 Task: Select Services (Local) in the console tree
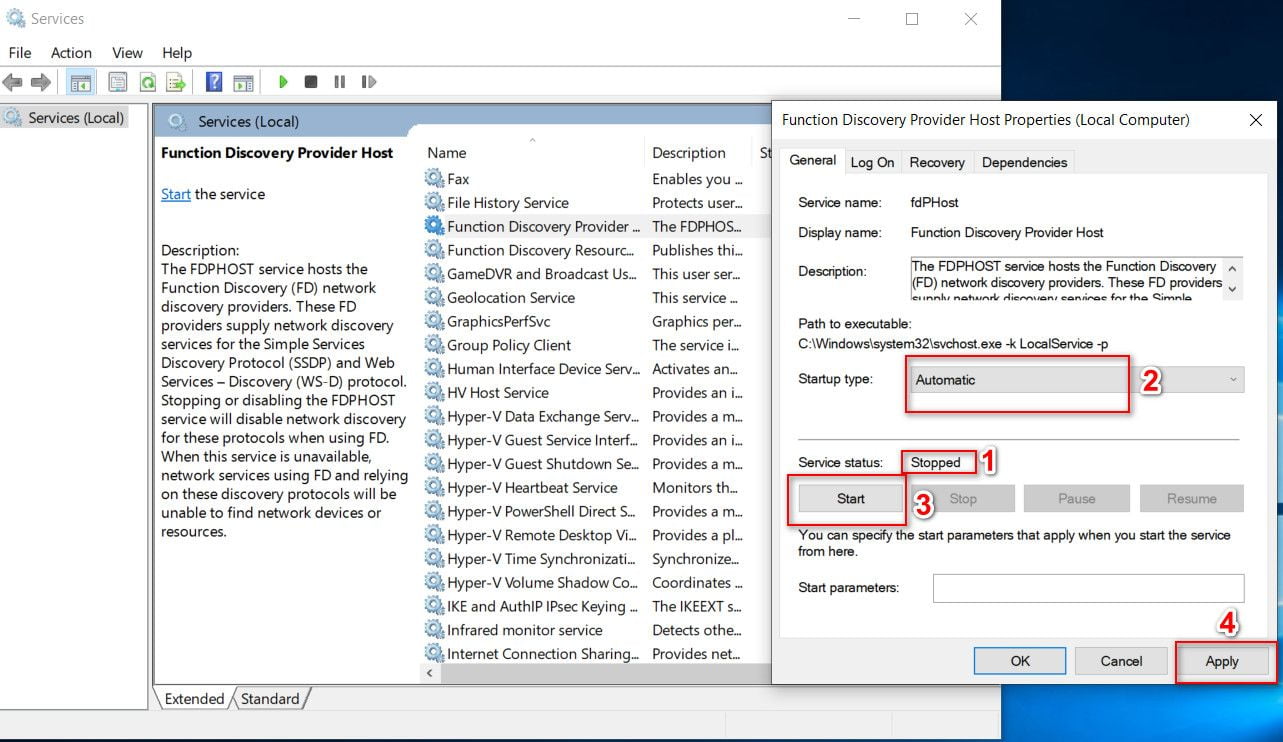(76, 118)
